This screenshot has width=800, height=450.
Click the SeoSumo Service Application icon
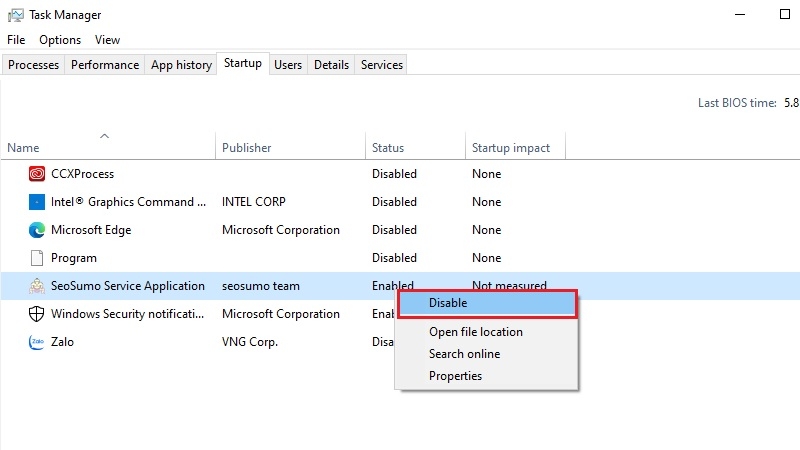pos(37,286)
